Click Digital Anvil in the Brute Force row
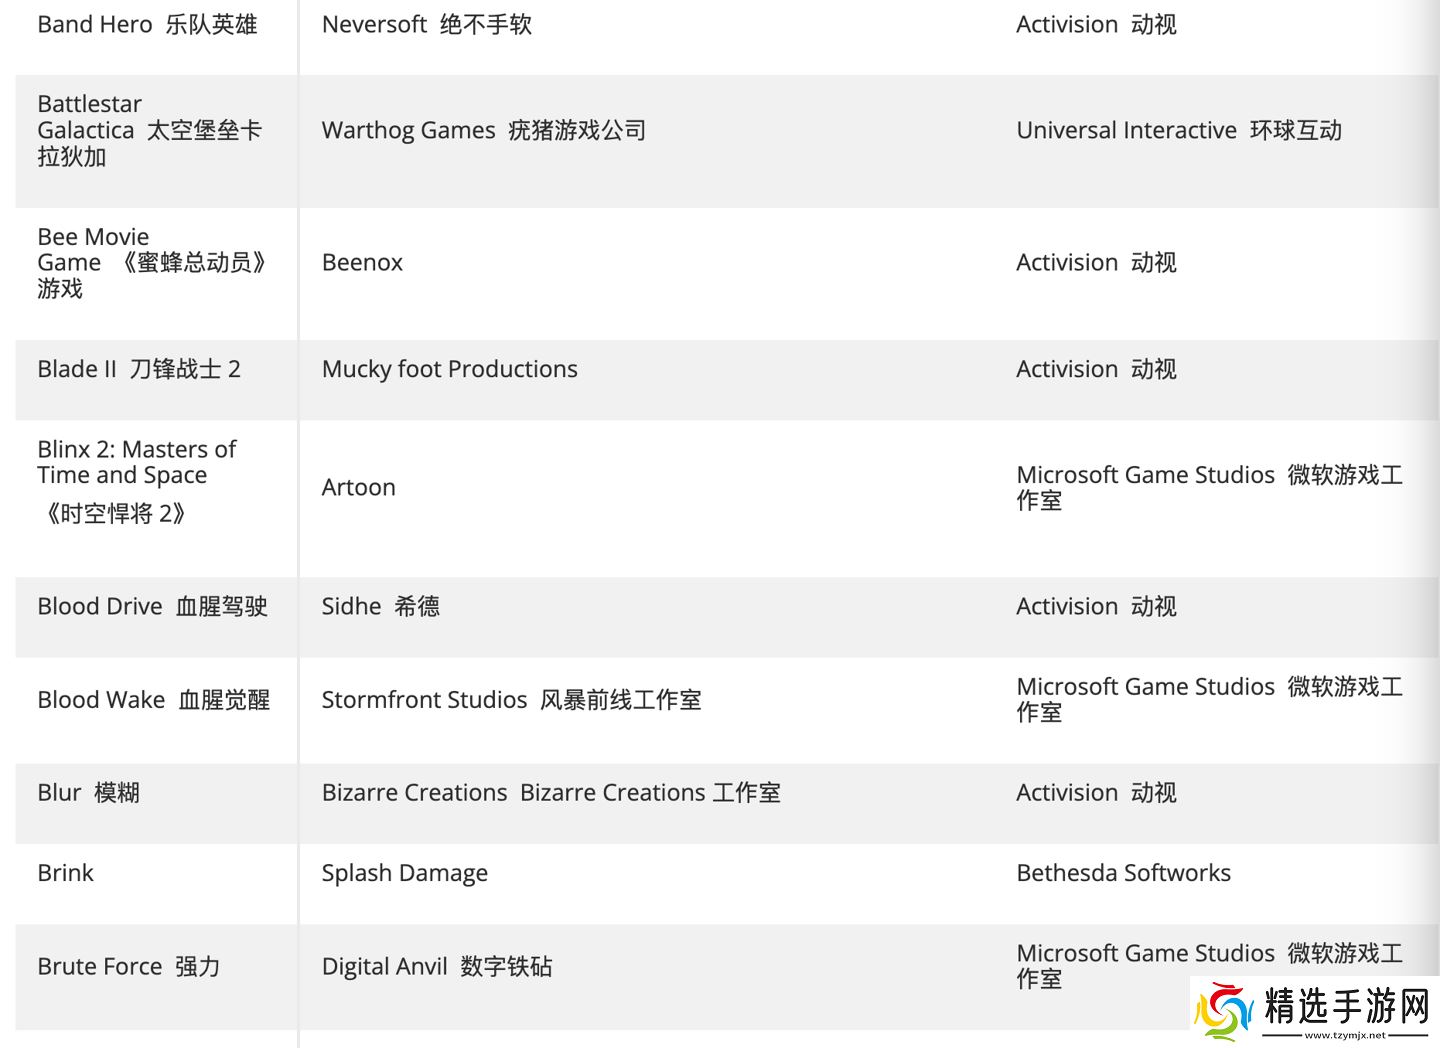Screen dimensions: 1440x1048 pos(436,967)
